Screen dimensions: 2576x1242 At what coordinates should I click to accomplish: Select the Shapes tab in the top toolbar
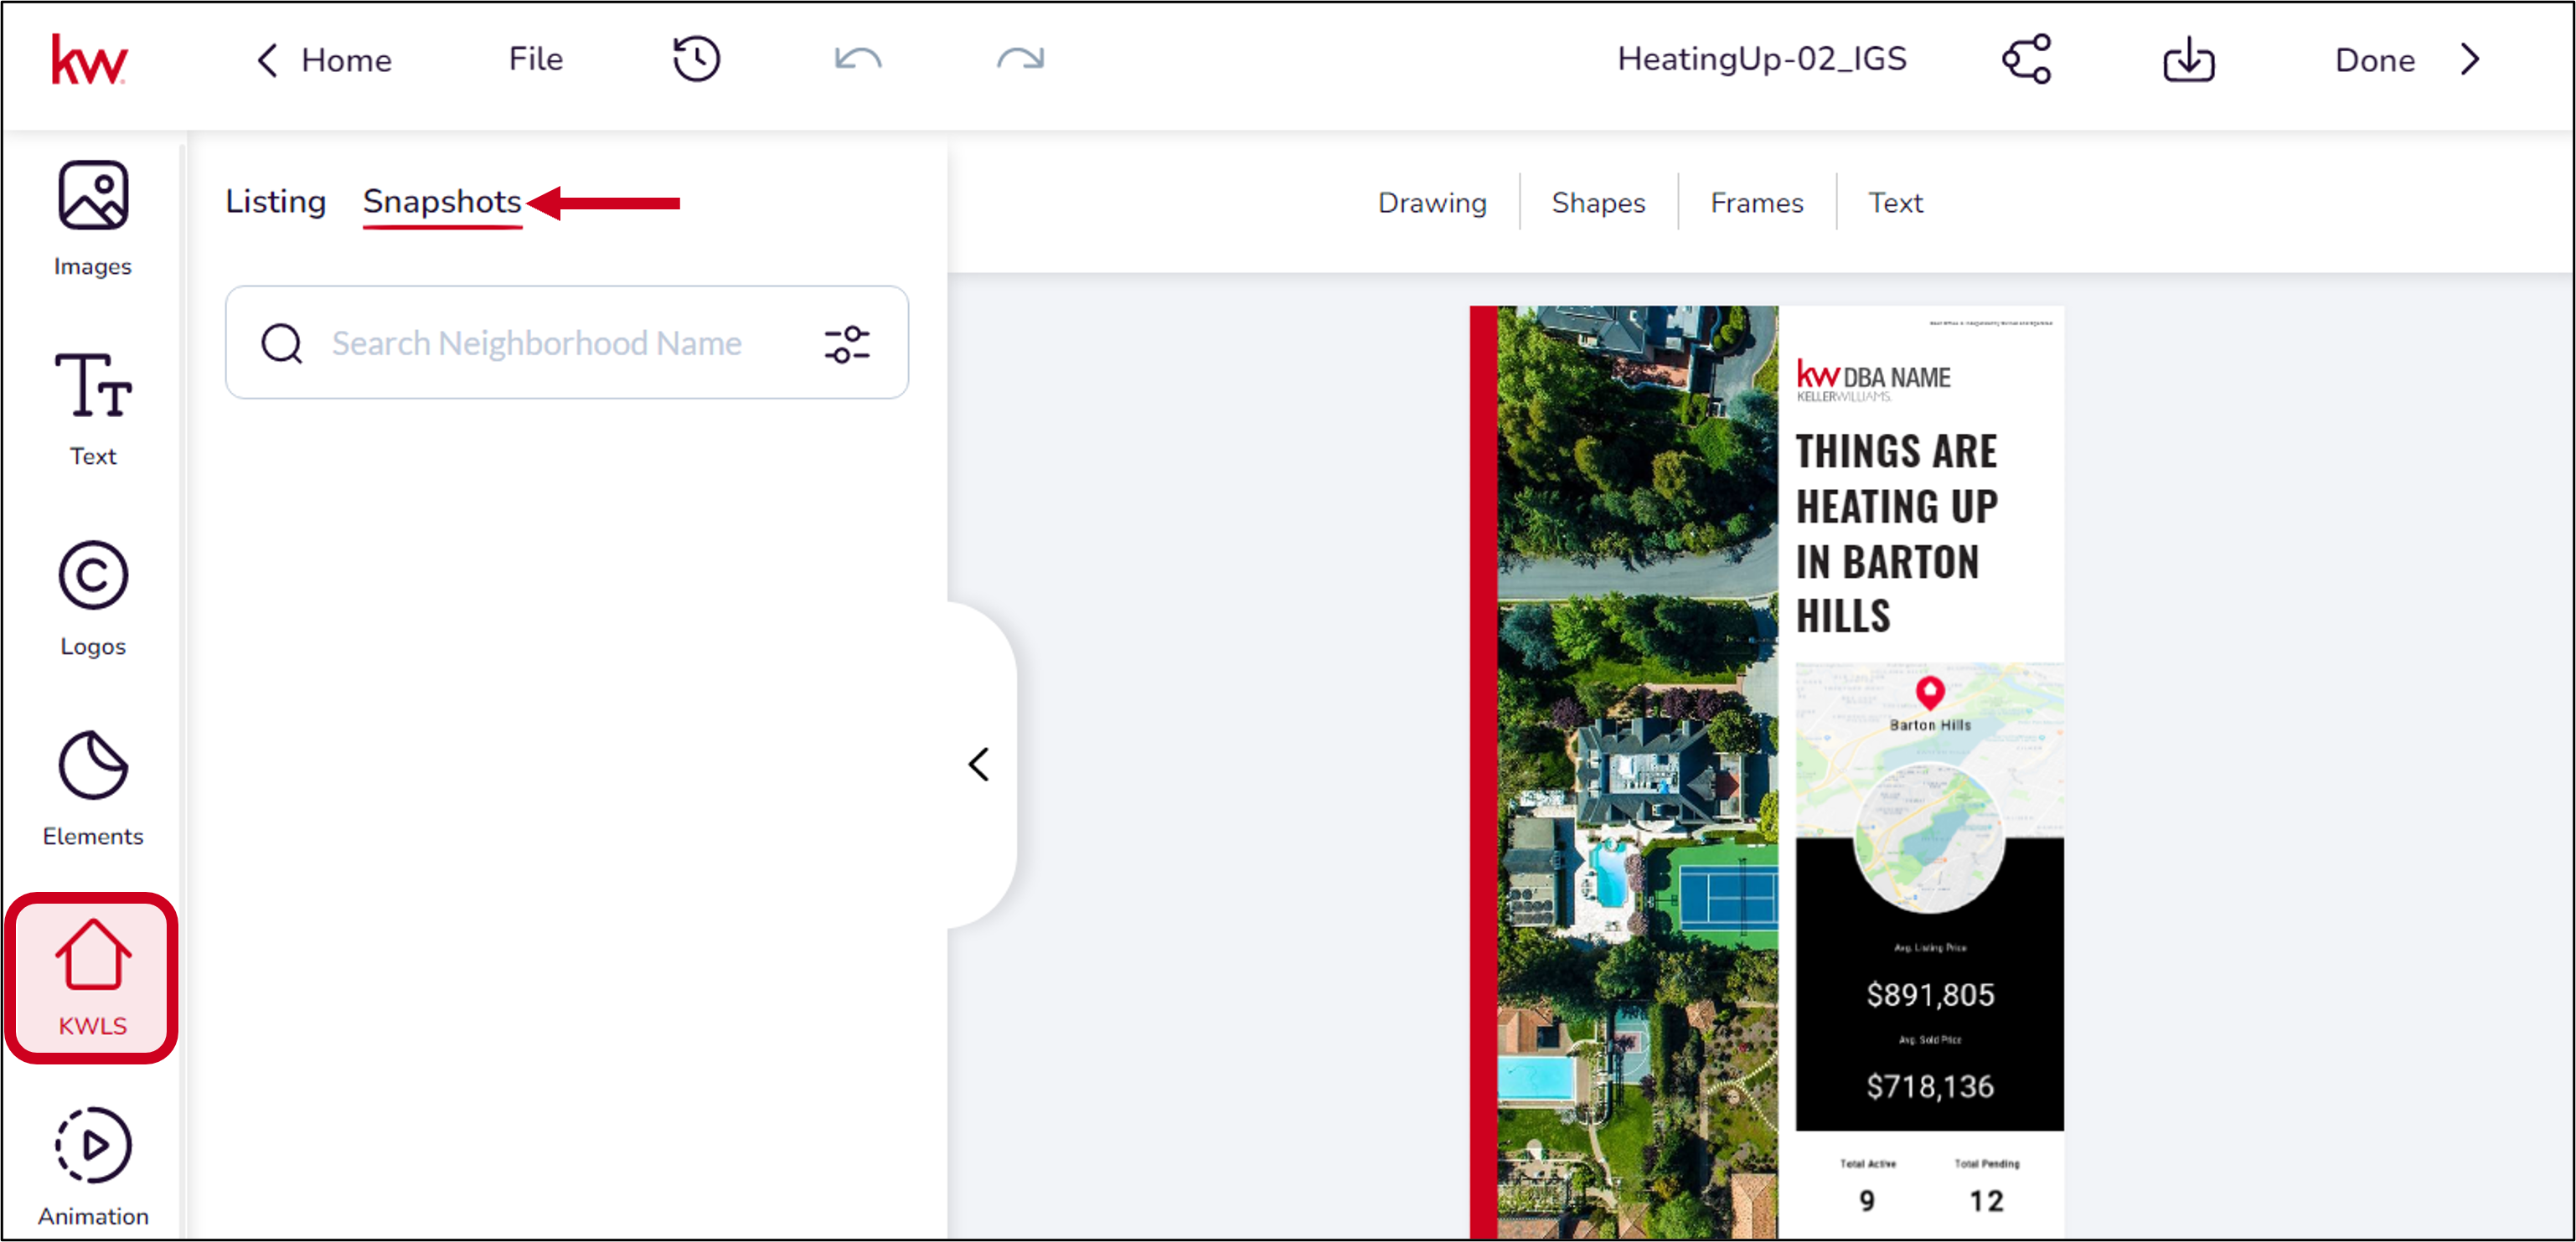pos(1598,203)
